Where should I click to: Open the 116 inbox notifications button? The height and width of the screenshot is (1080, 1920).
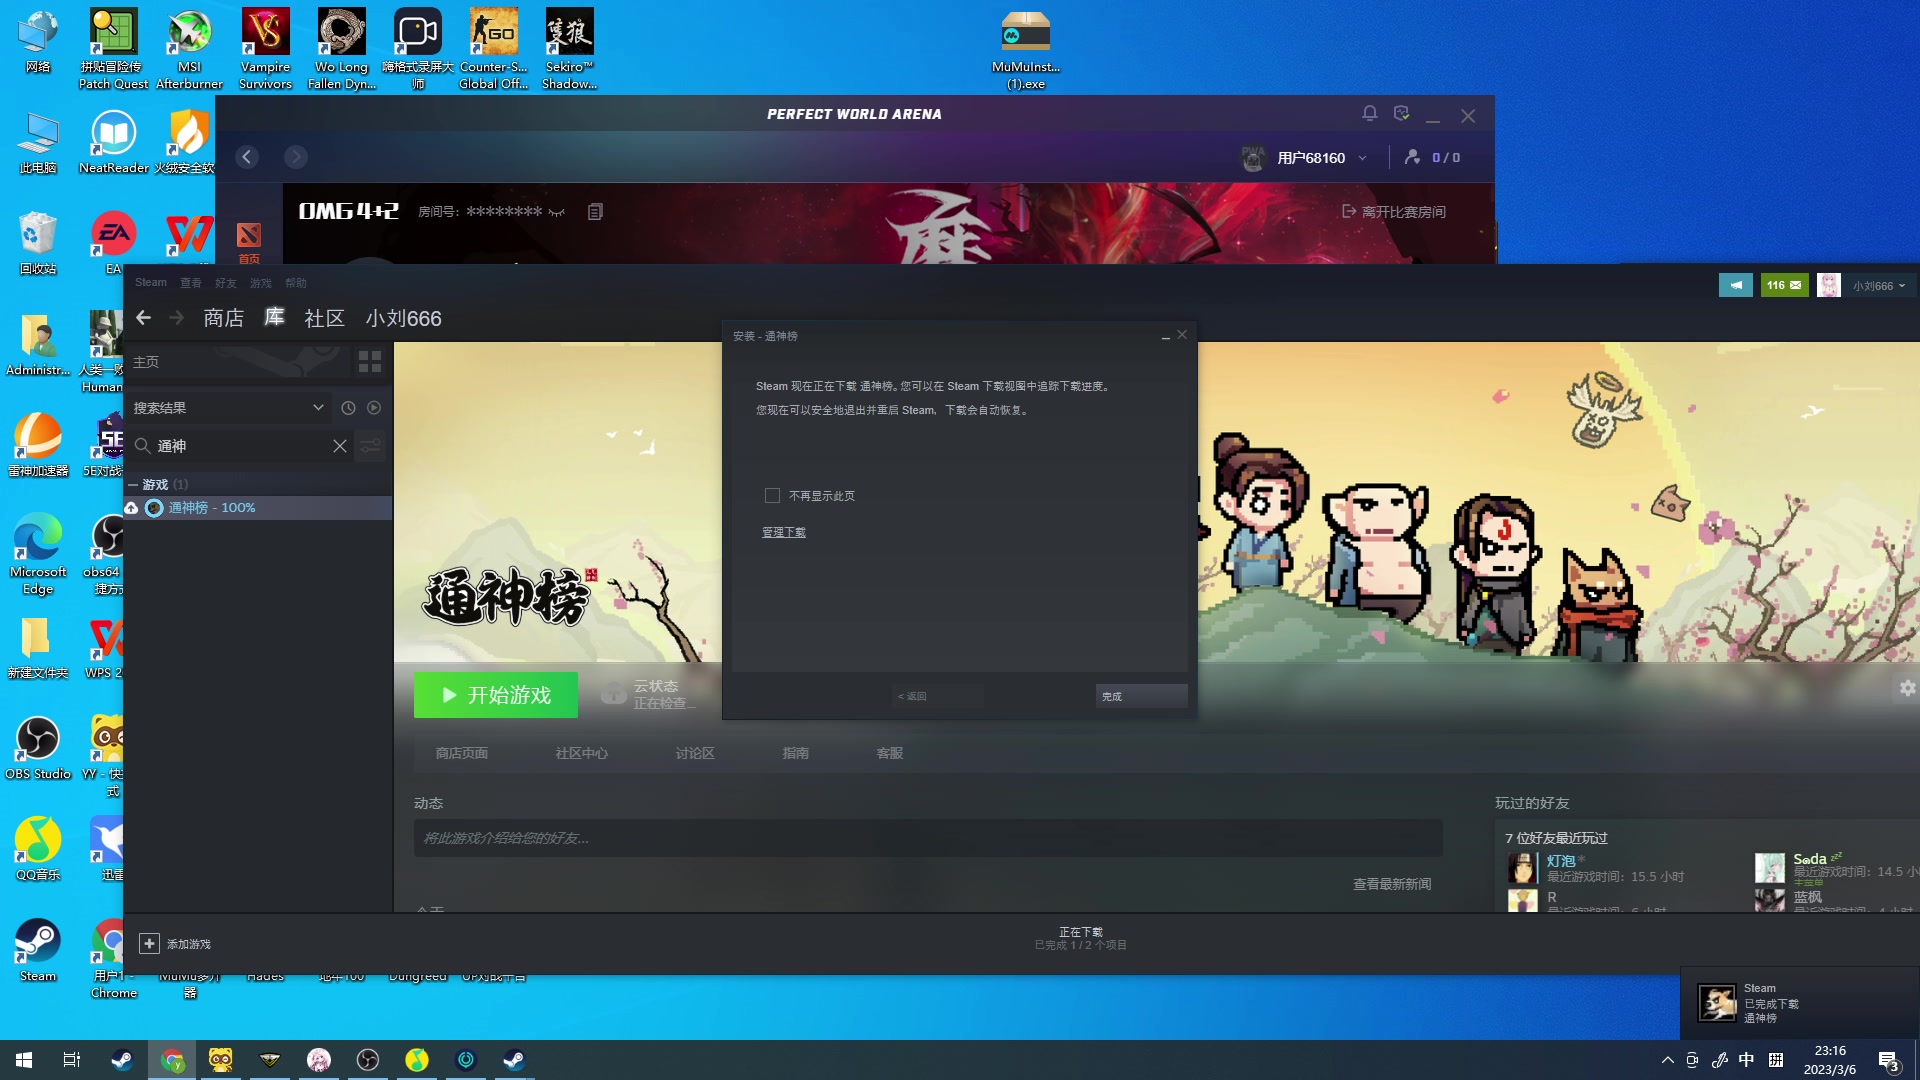pos(1783,285)
